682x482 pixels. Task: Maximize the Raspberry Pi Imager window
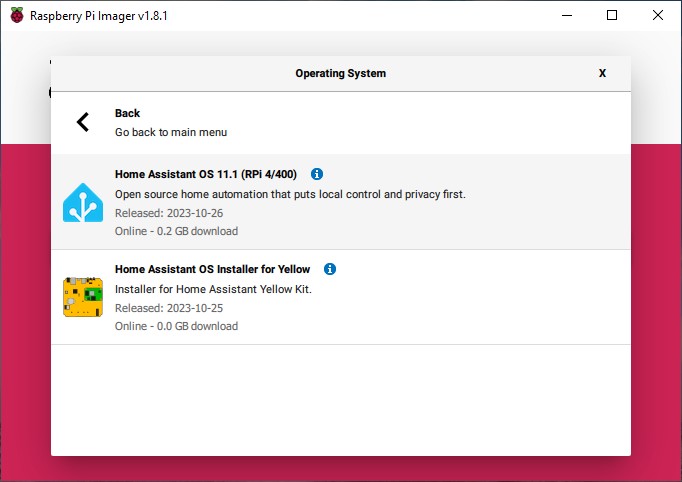[612, 15]
